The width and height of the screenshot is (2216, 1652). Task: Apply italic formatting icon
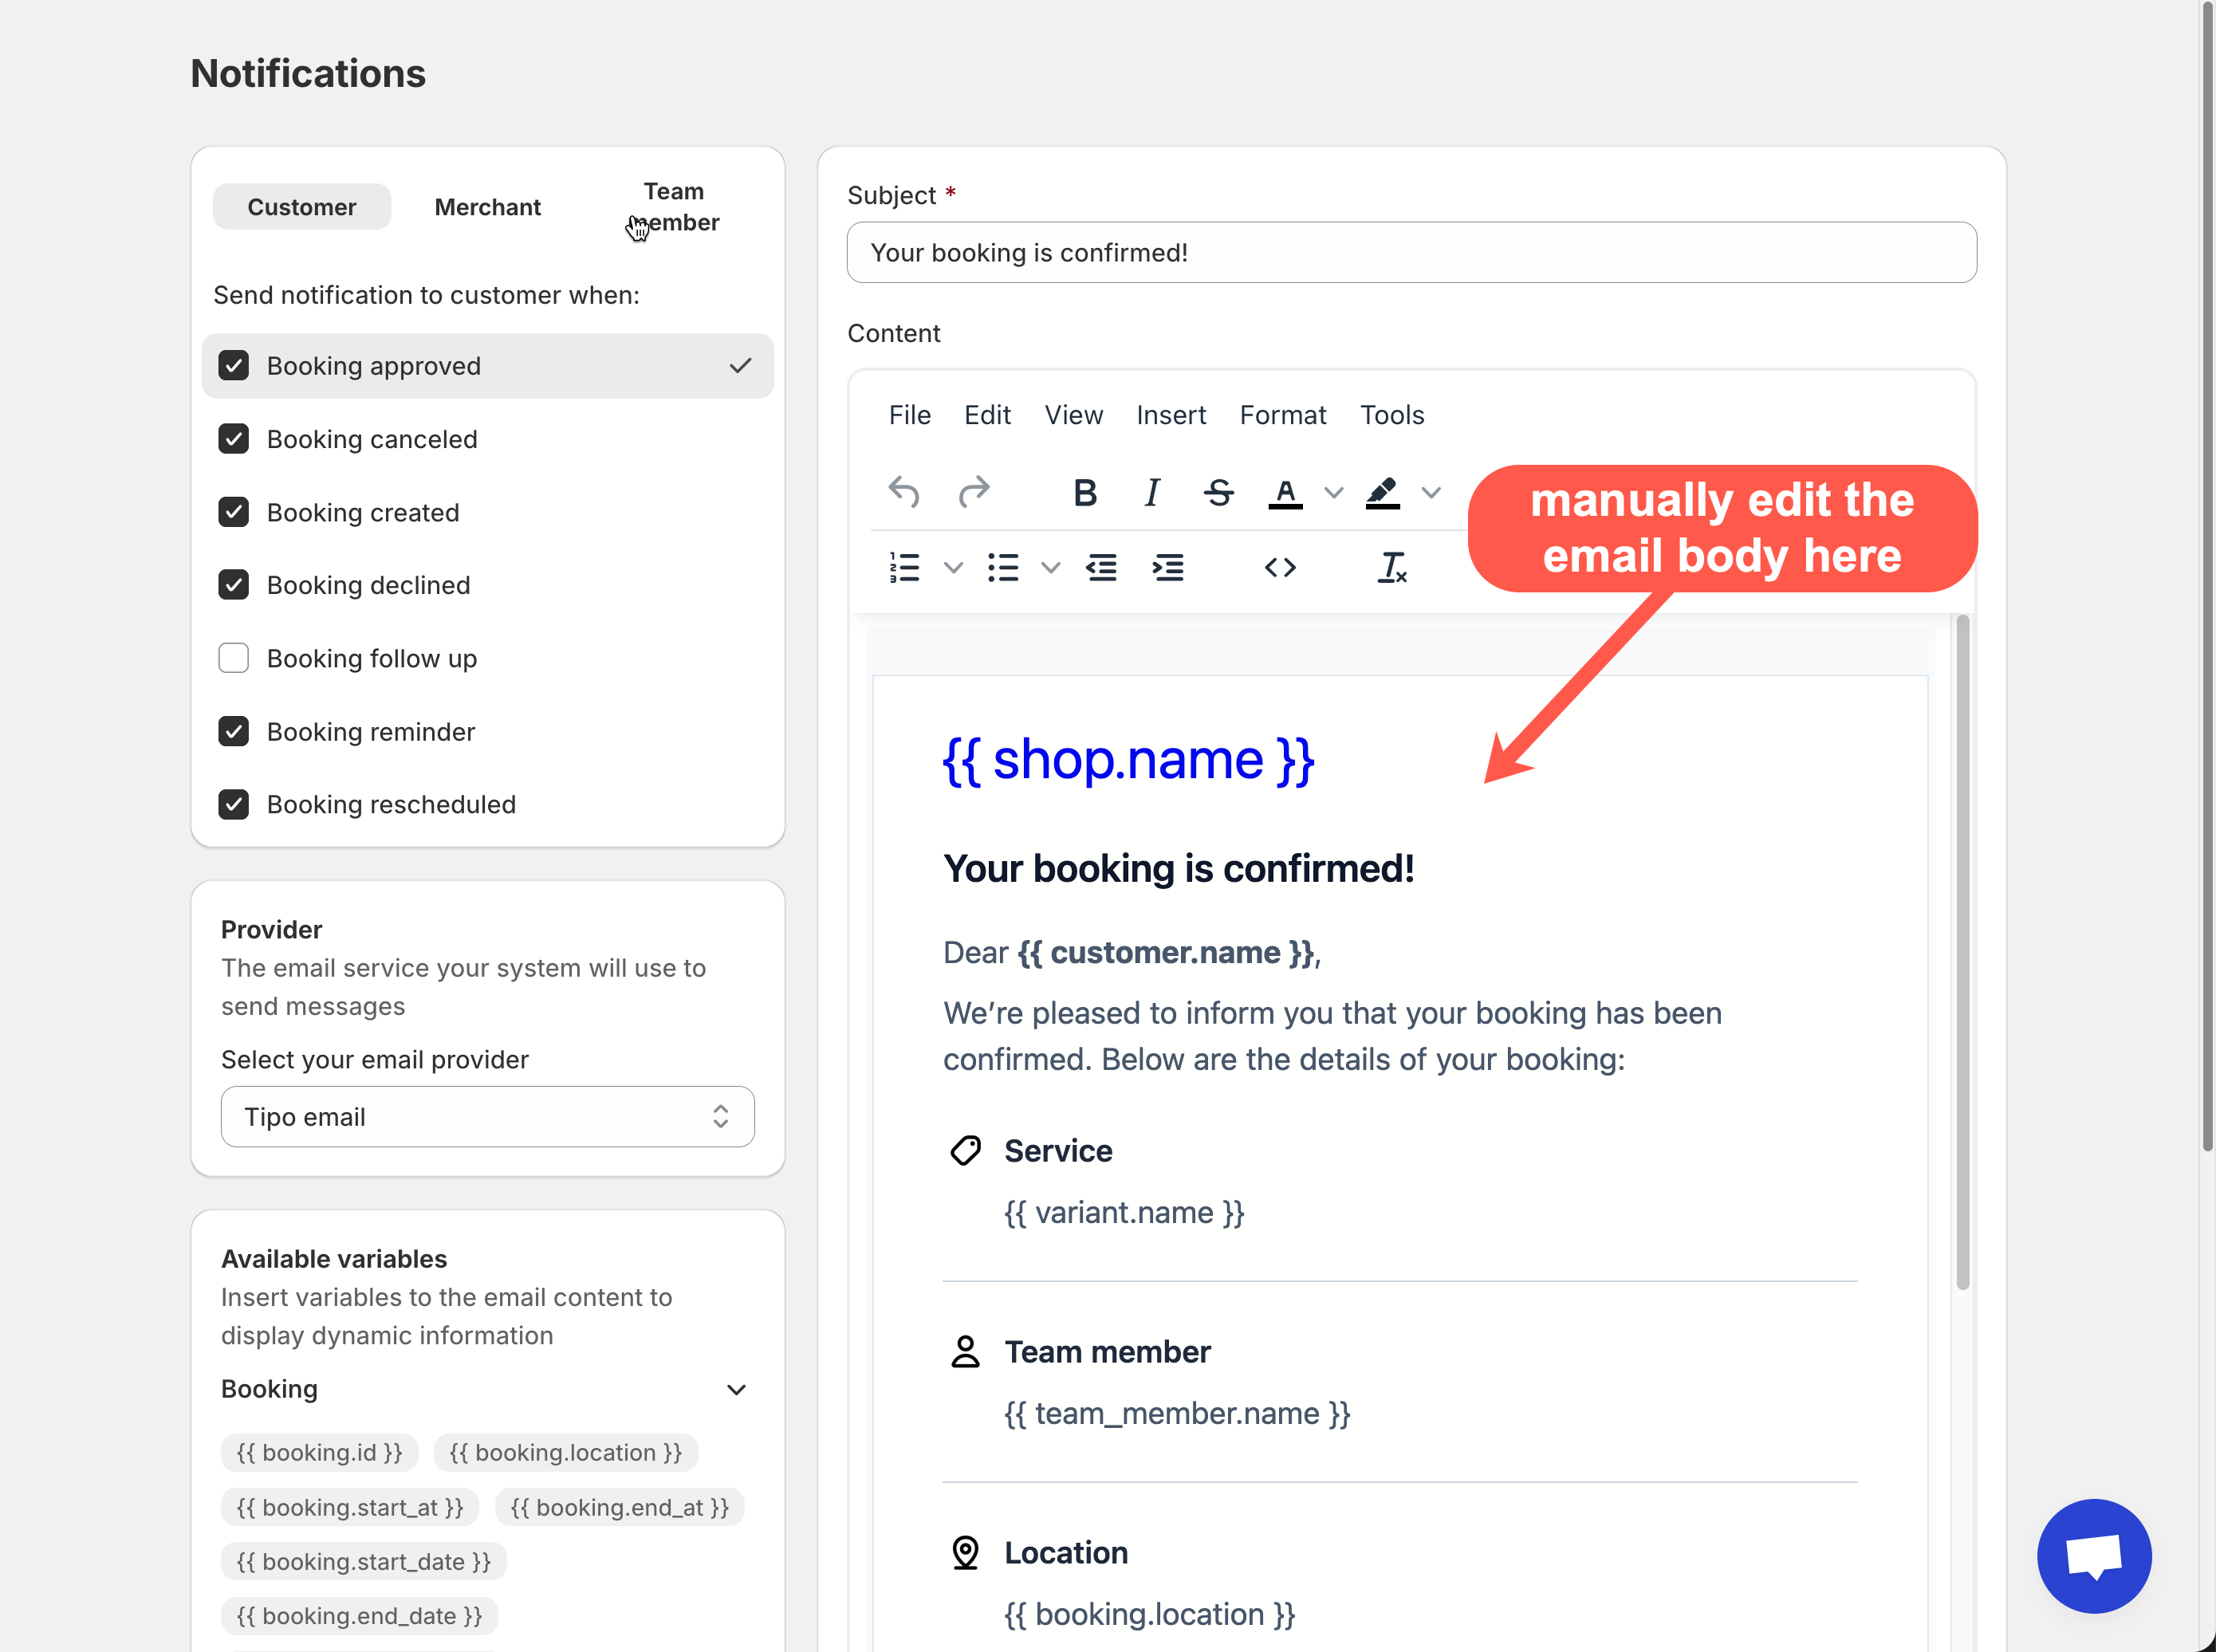(1152, 492)
